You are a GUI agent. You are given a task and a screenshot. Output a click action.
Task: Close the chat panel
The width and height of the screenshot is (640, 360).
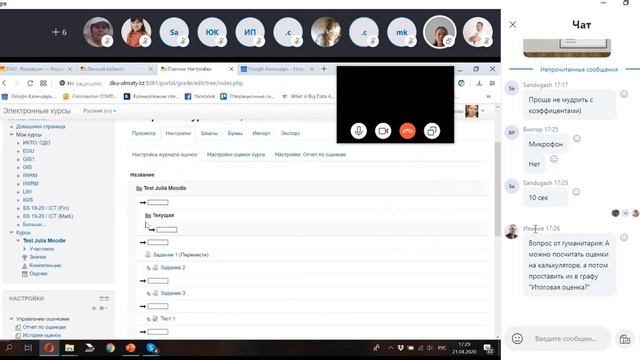[513, 25]
